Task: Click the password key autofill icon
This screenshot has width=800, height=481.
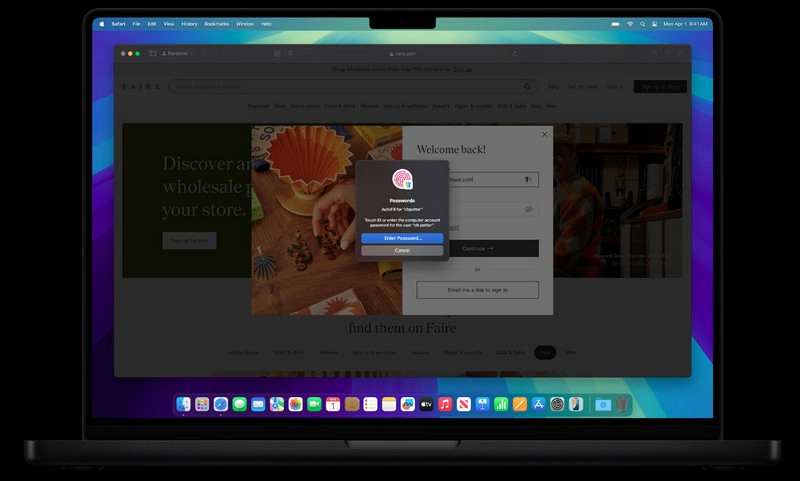Action: click(x=529, y=180)
